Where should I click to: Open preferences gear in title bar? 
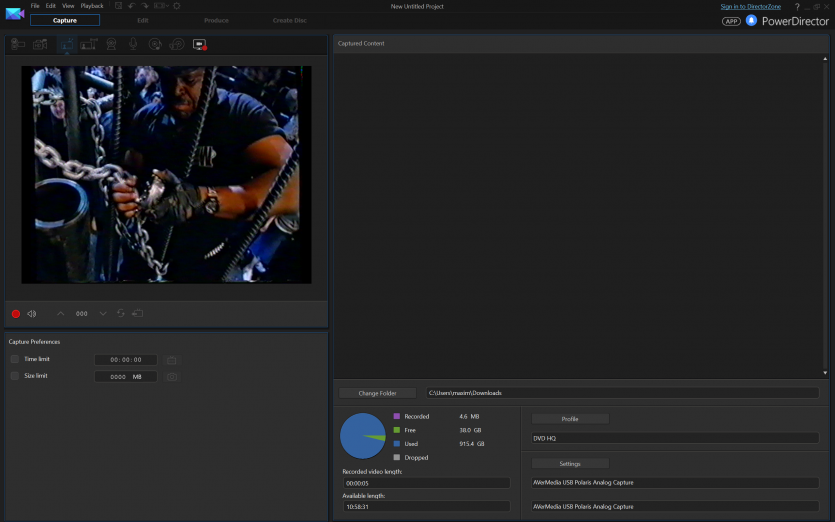(177, 6)
